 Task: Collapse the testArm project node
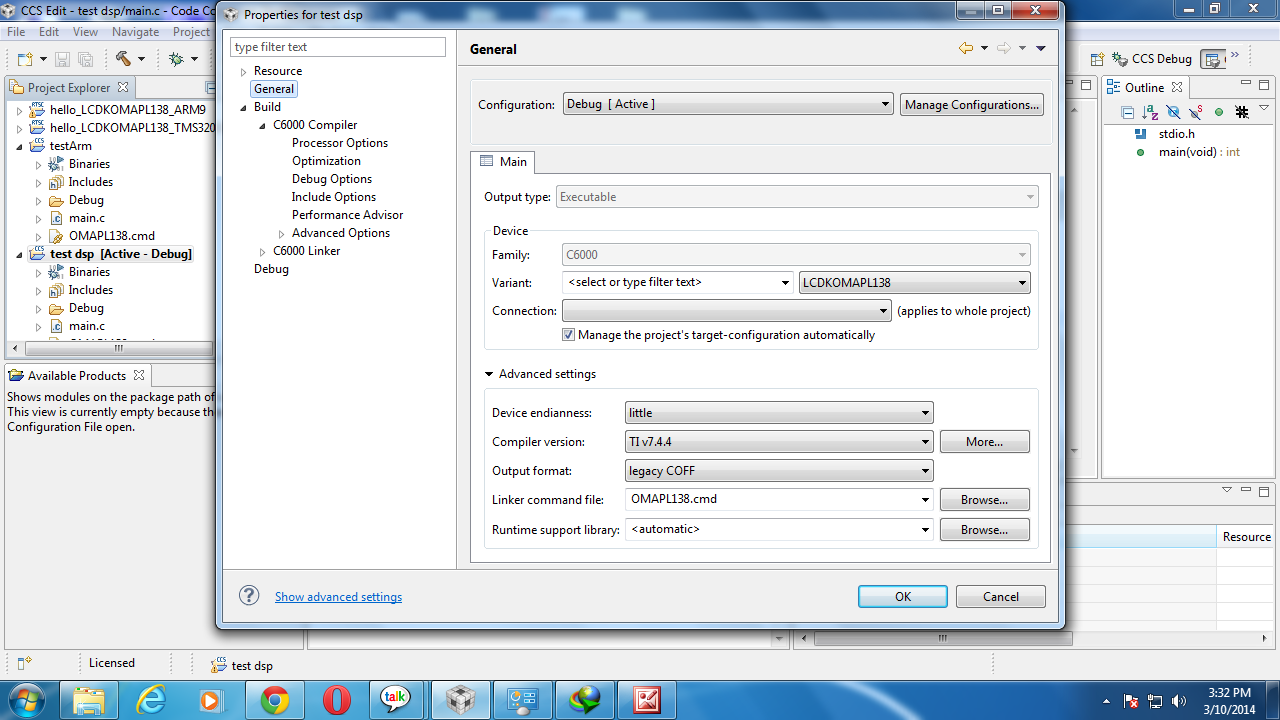coord(19,146)
